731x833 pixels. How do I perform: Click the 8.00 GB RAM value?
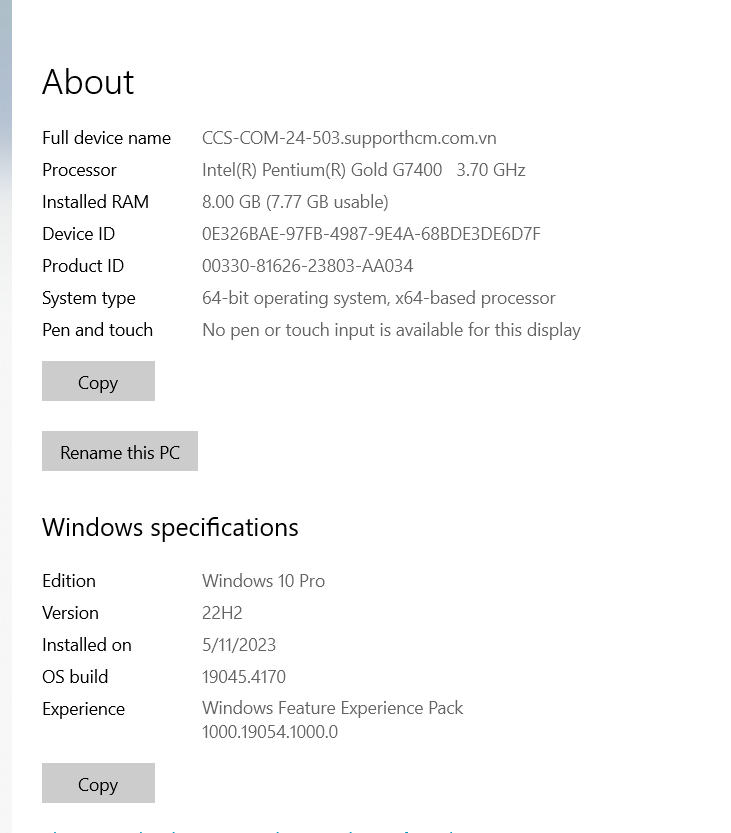[x=295, y=202]
